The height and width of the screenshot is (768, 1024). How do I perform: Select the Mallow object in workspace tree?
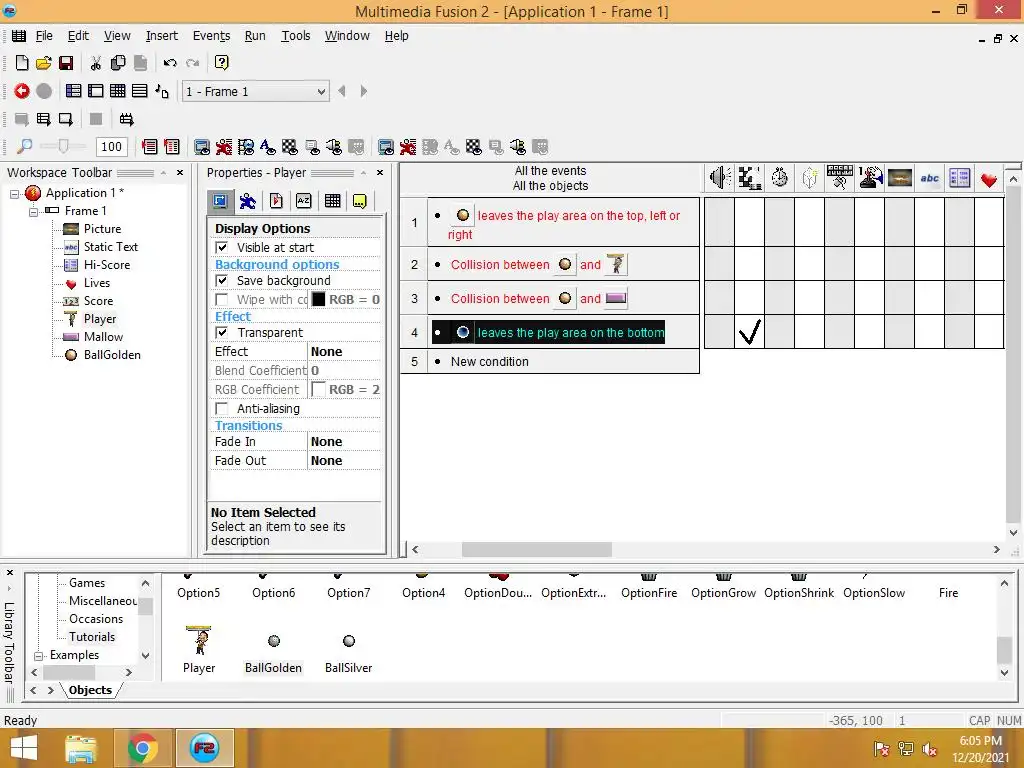point(103,337)
